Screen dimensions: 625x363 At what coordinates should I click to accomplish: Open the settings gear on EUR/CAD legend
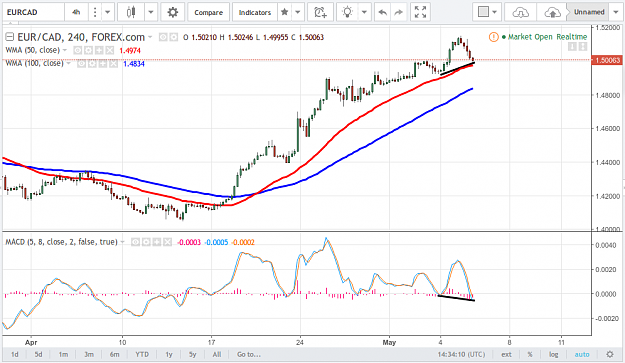[174, 37]
